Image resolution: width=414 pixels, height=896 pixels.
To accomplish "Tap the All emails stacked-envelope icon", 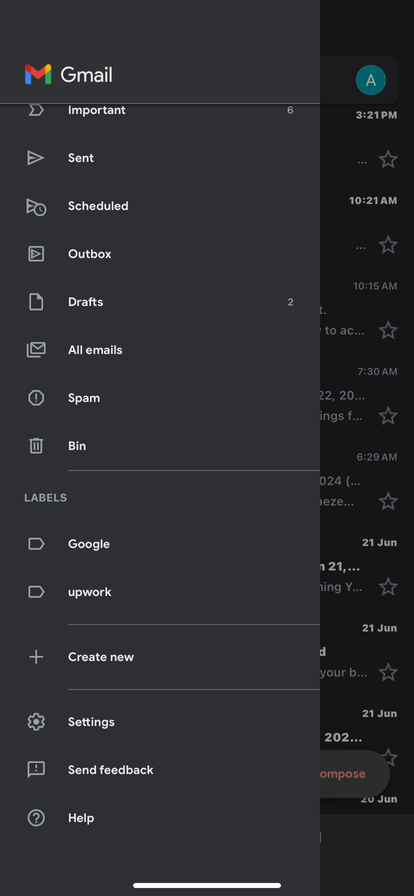I will pyautogui.click(x=36, y=350).
